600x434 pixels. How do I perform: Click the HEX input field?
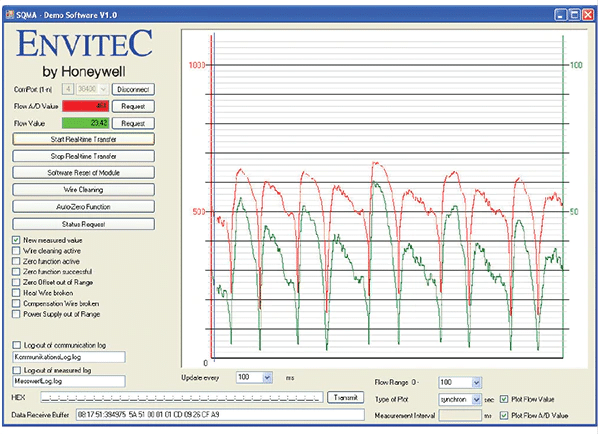(x=181, y=397)
